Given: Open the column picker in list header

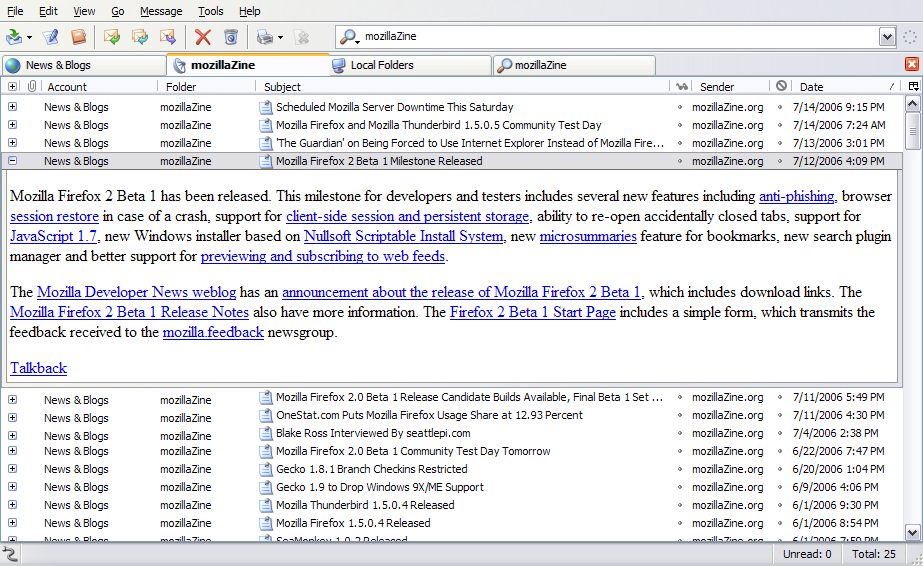Looking at the screenshot, I should coord(913,87).
